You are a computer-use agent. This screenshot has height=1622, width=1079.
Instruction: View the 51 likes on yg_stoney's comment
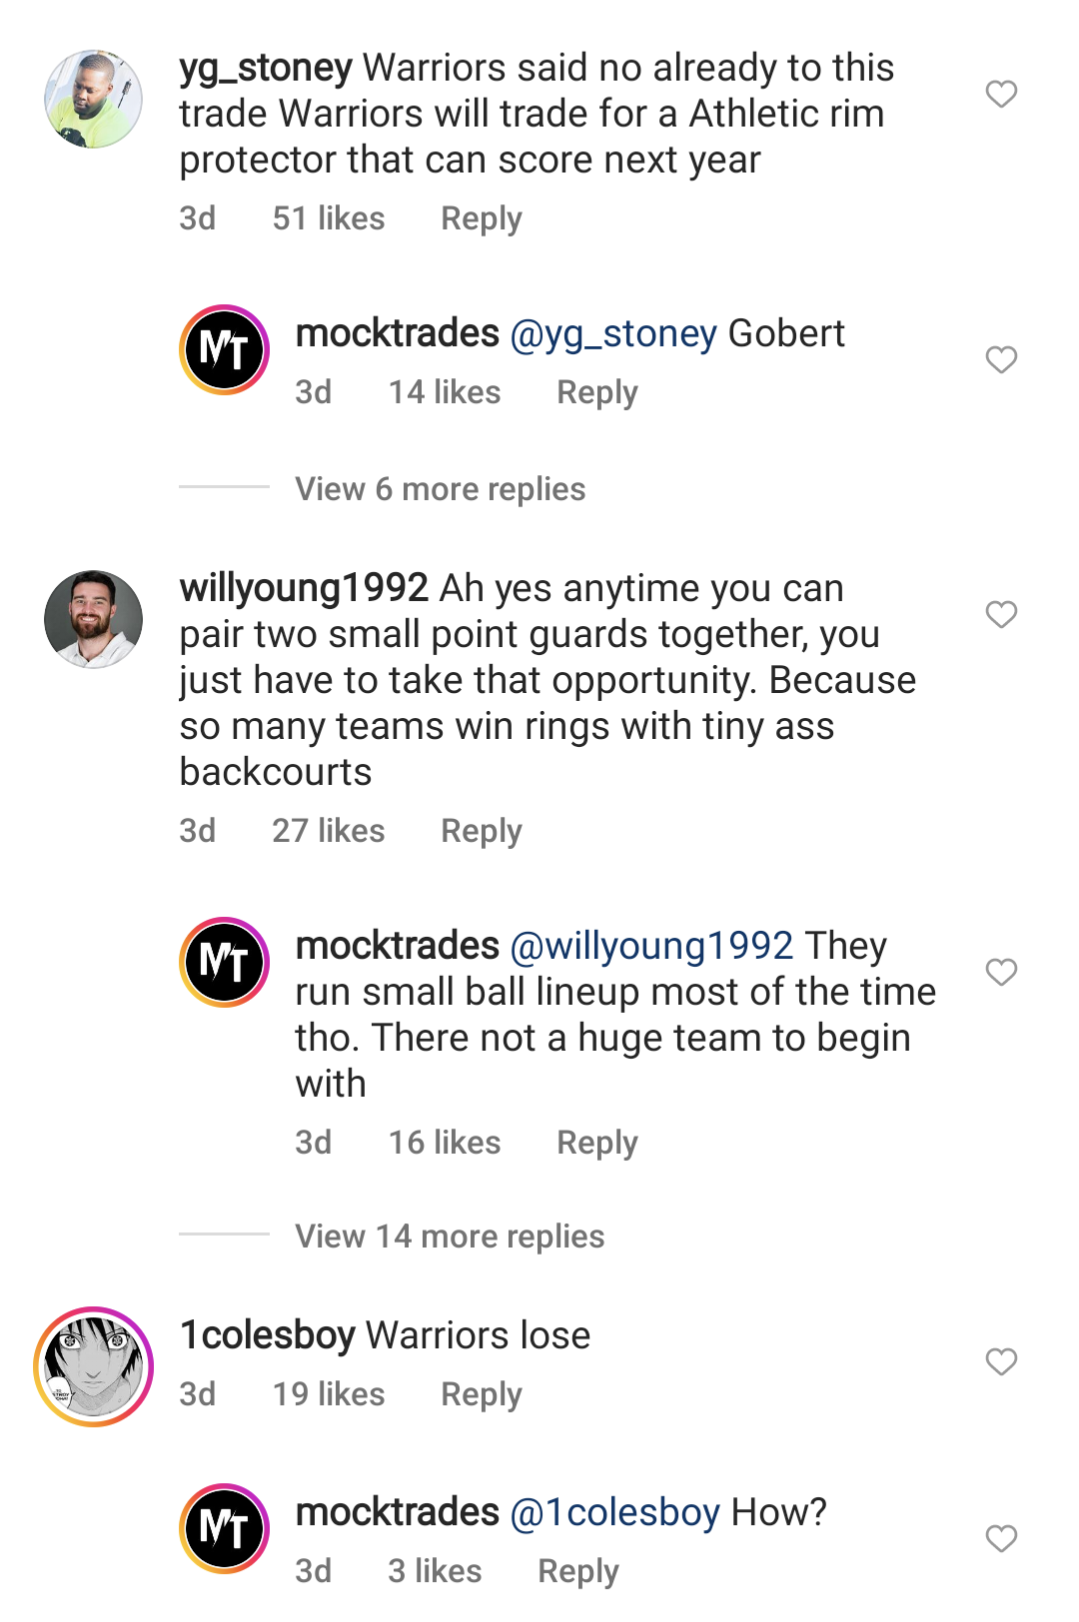pos(328,219)
